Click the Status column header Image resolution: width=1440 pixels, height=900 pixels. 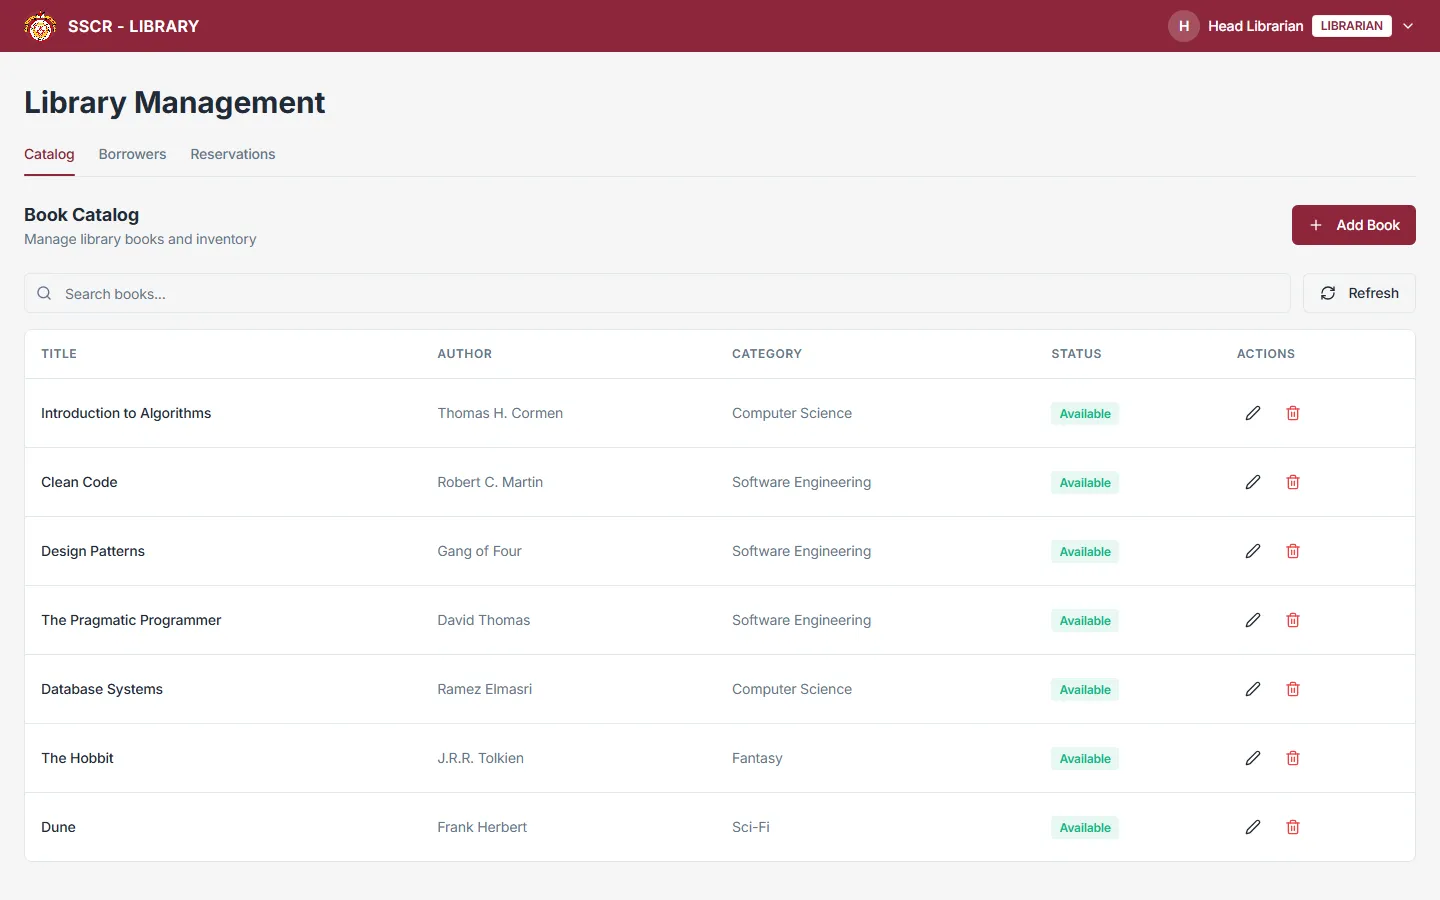pyautogui.click(x=1076, y=354)
